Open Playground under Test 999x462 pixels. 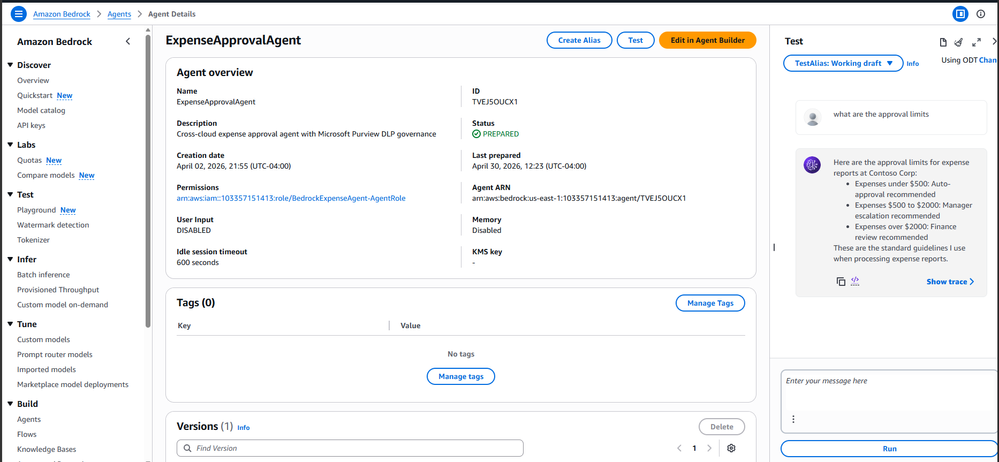(x=37, y=210)
